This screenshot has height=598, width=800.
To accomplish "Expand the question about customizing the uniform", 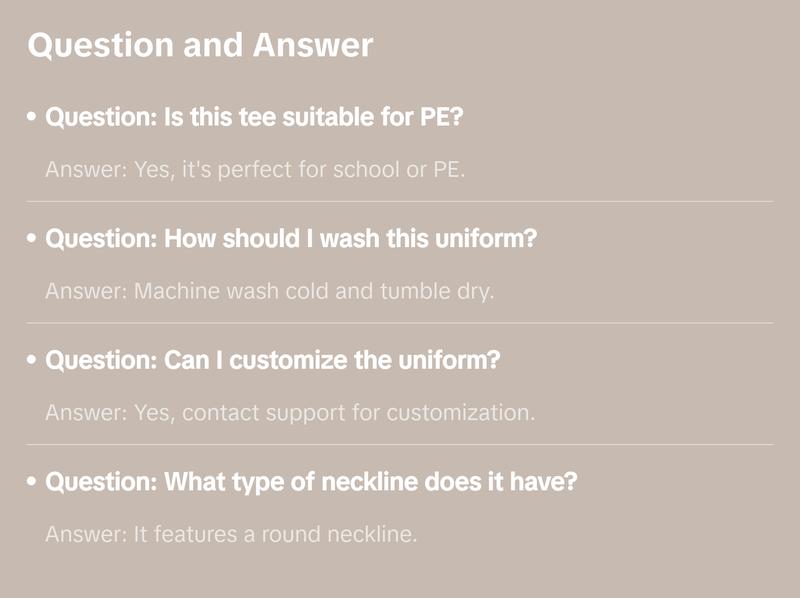I will coord(272,361).
